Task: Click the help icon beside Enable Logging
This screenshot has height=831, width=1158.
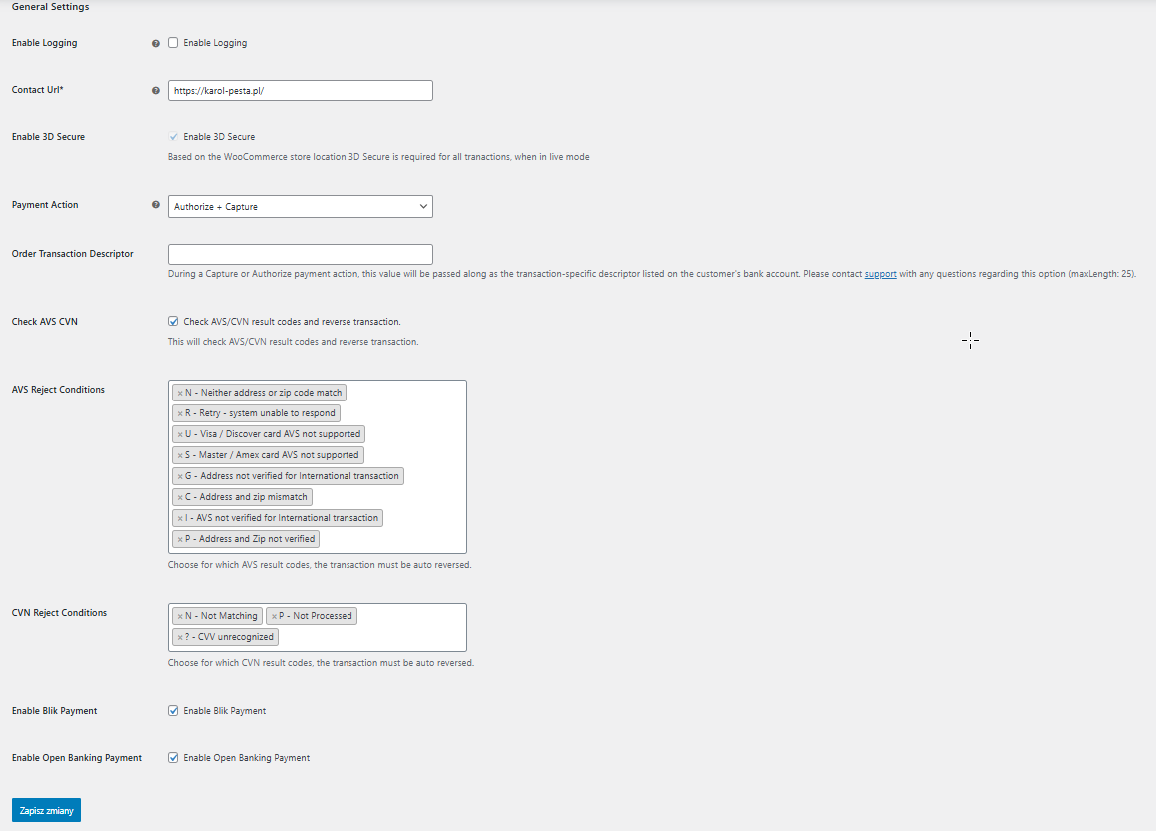Action: coord(156,43)
